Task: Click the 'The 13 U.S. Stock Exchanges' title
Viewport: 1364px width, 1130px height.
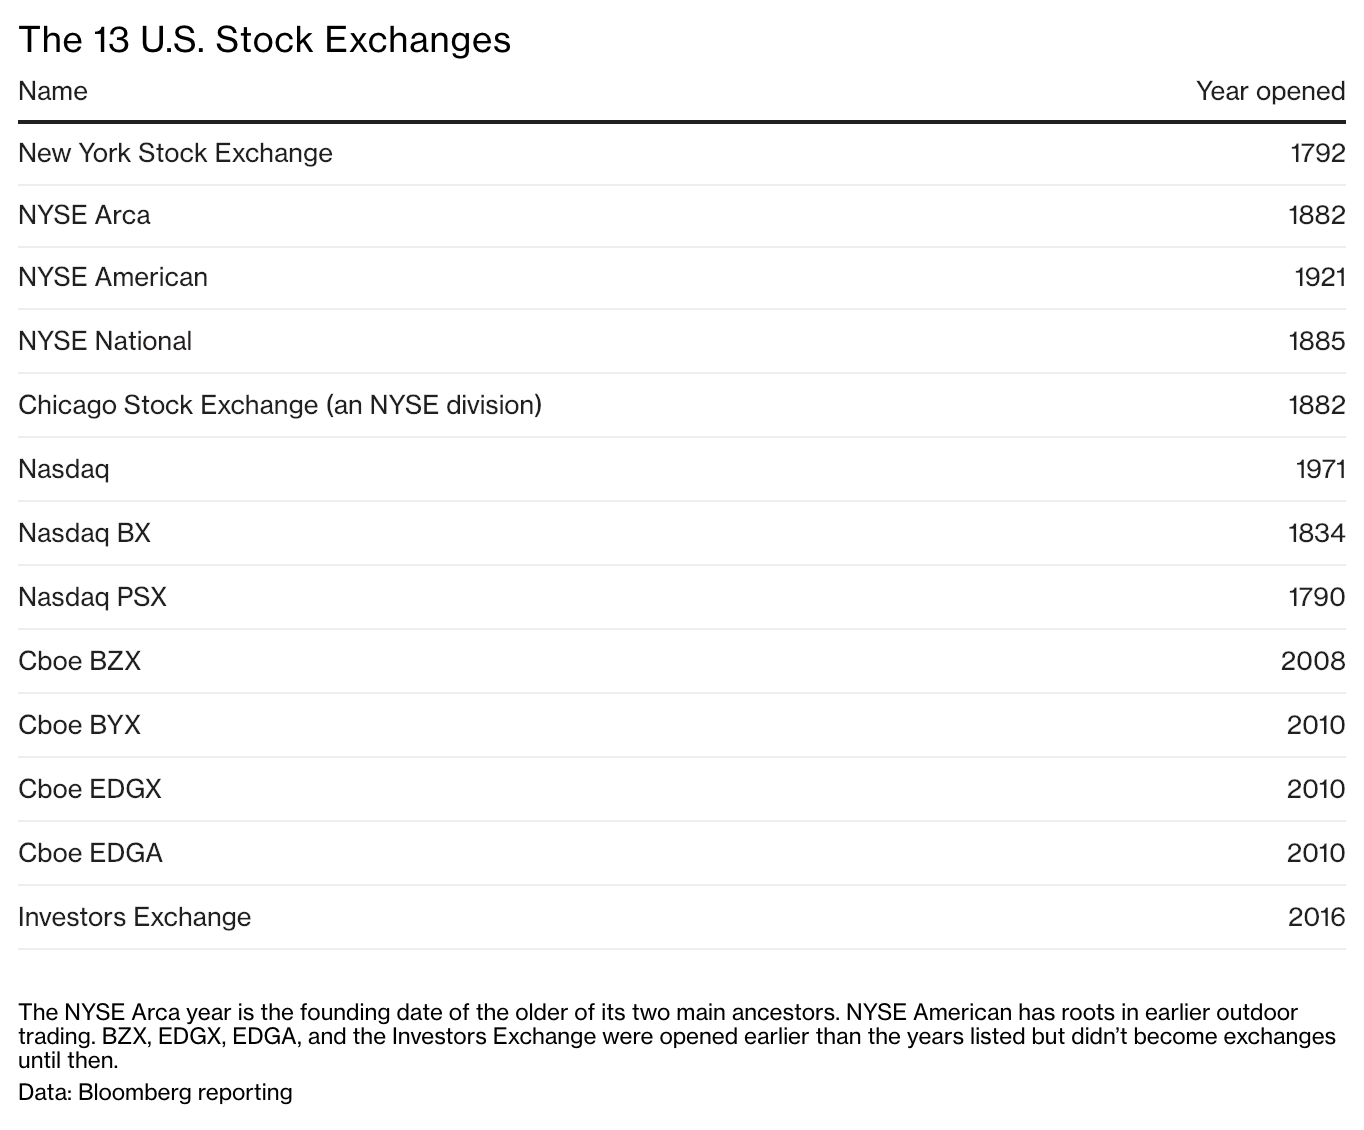Action: tap(264, 40)
